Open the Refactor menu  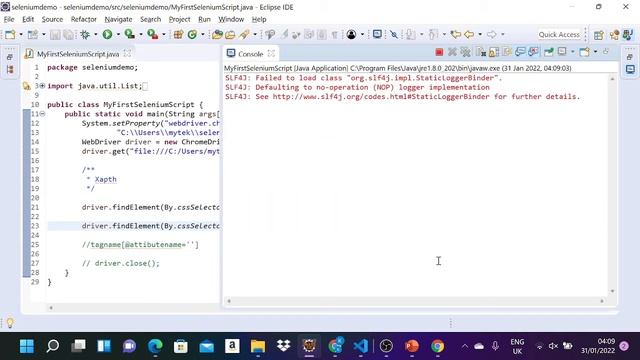pyautogui.click(x=84, y=19)
